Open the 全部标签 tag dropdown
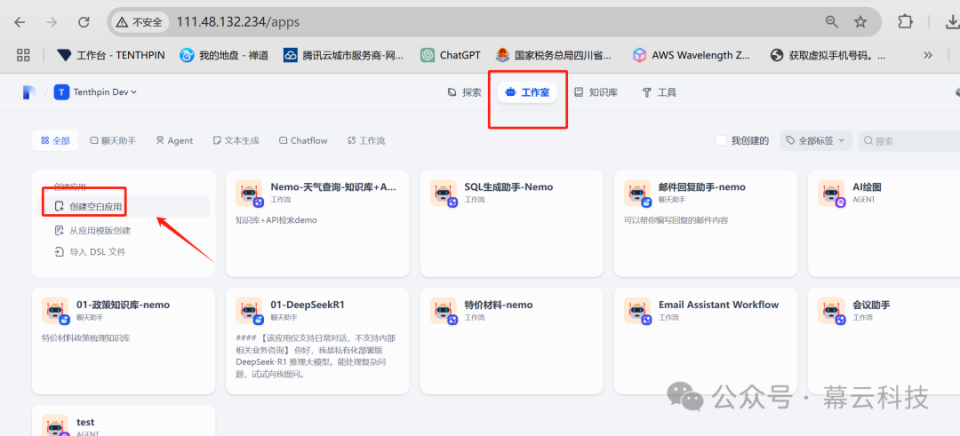Image resolution: width=960 pixels, height=436 pixels. [x=816, y=140]
